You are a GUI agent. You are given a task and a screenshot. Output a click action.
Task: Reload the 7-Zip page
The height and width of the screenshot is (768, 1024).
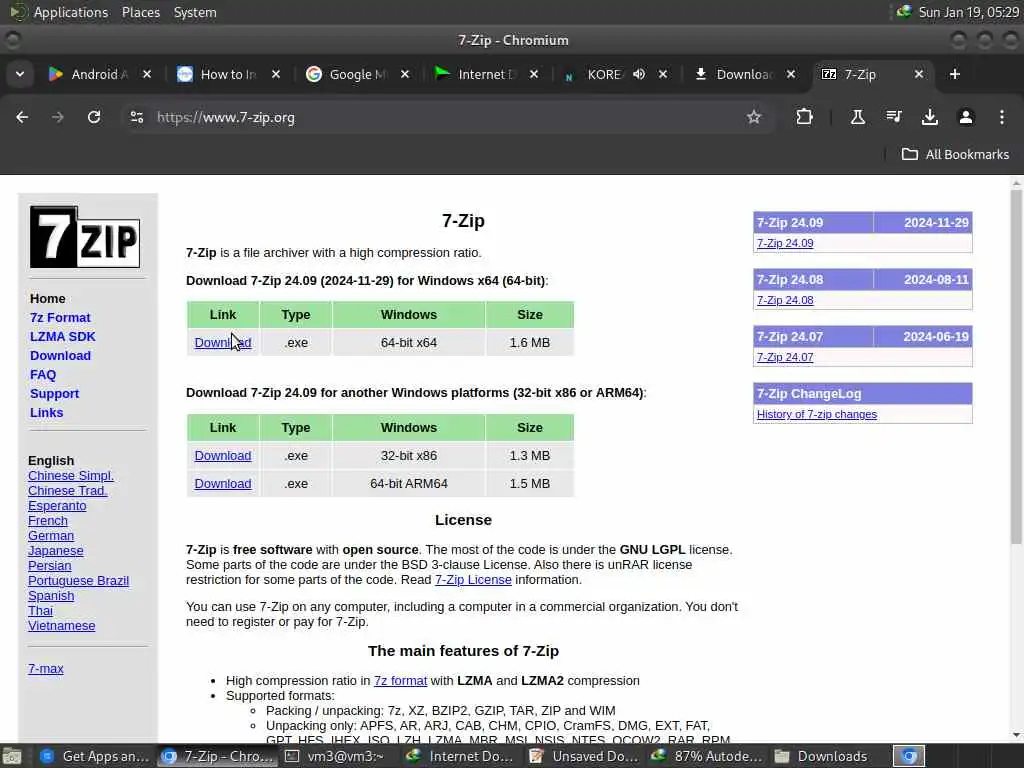(94, 117)
